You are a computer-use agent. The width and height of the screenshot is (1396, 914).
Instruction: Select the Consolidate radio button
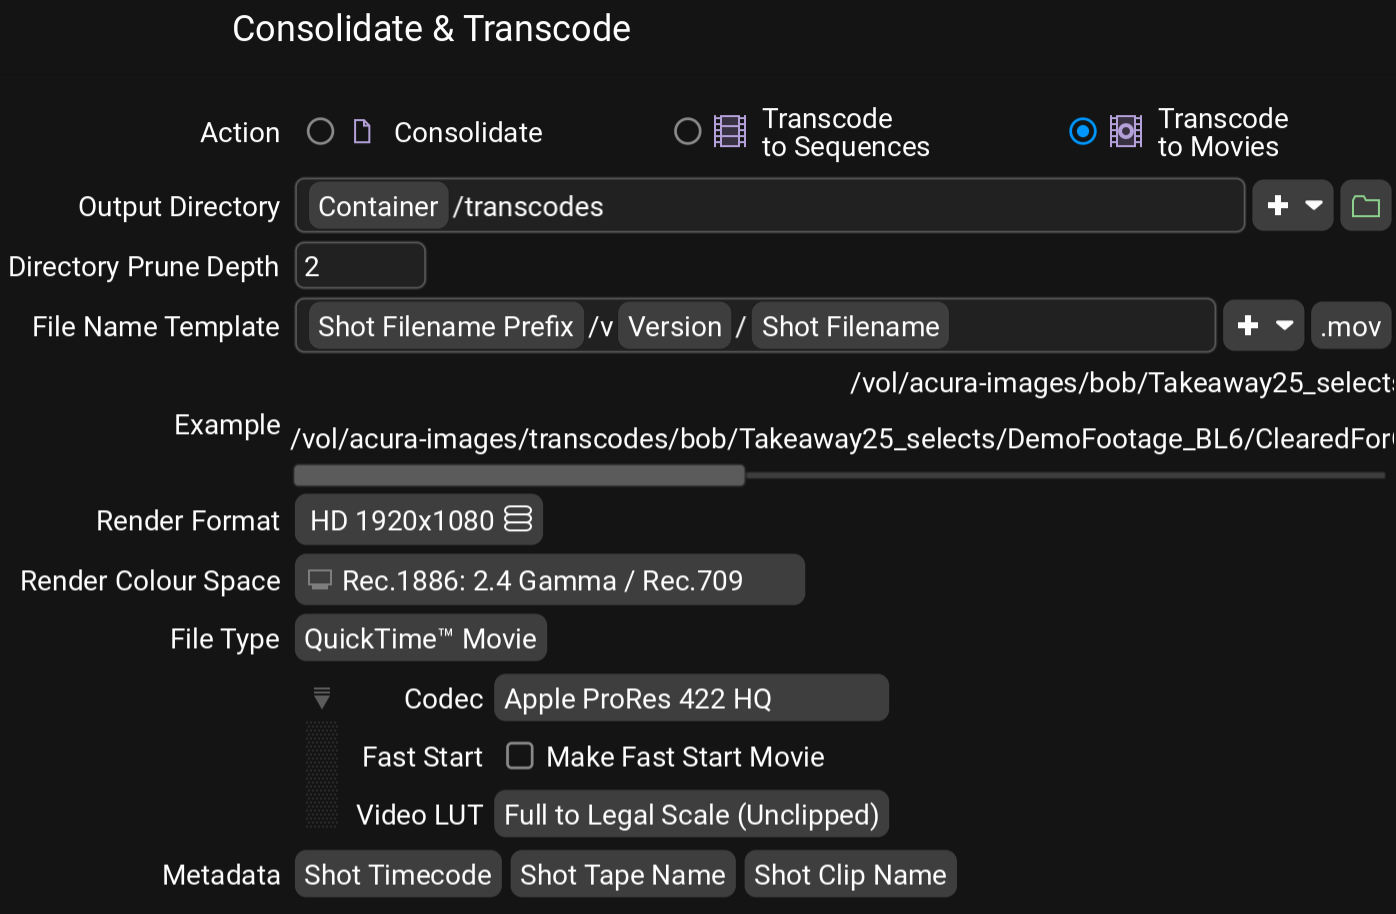tap(320, 132)
